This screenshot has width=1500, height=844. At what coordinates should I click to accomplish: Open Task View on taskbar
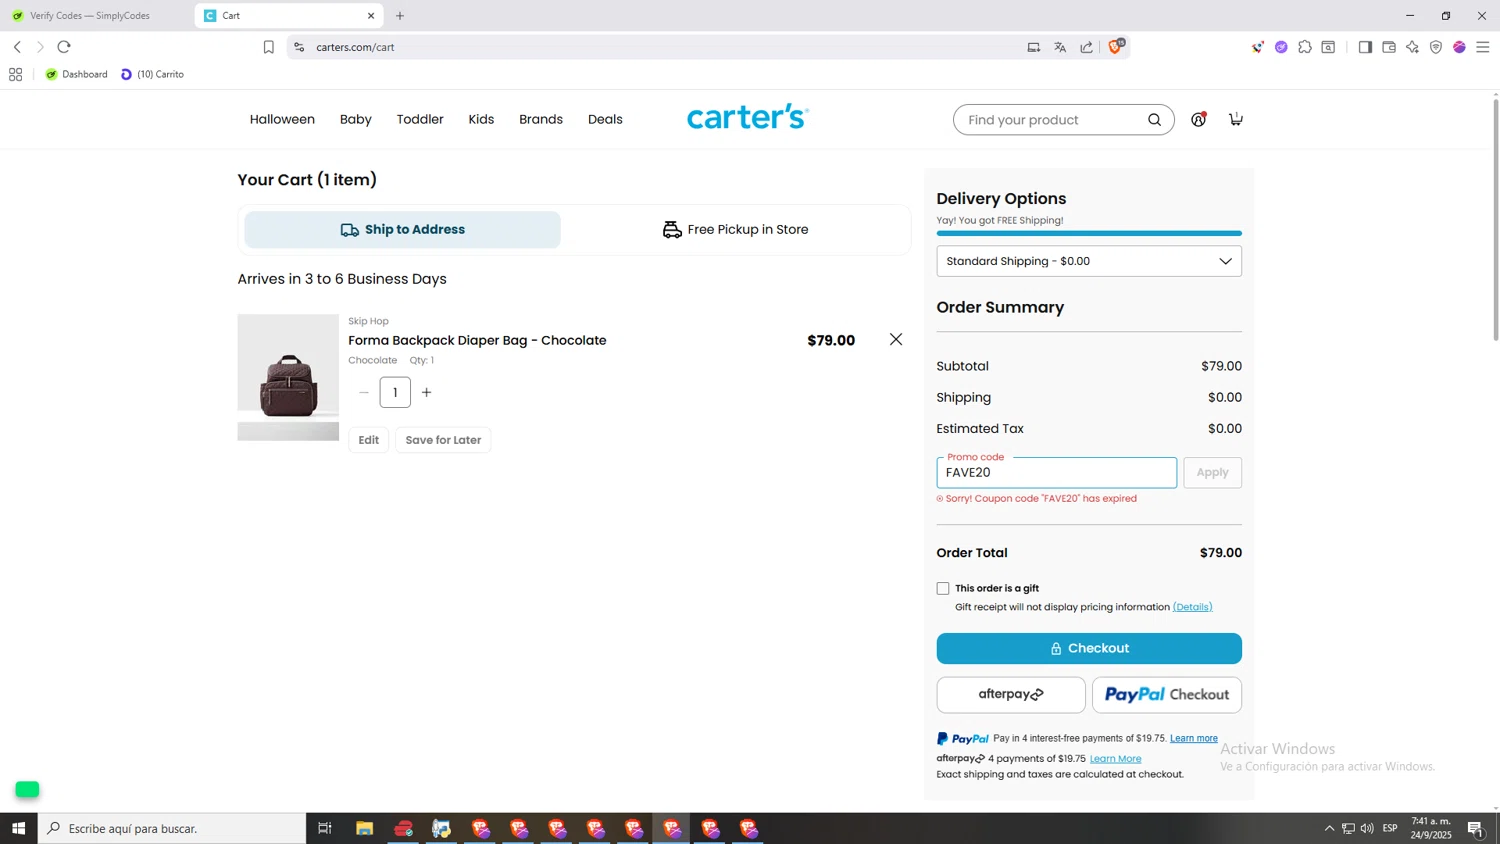[x=325, y=828]
